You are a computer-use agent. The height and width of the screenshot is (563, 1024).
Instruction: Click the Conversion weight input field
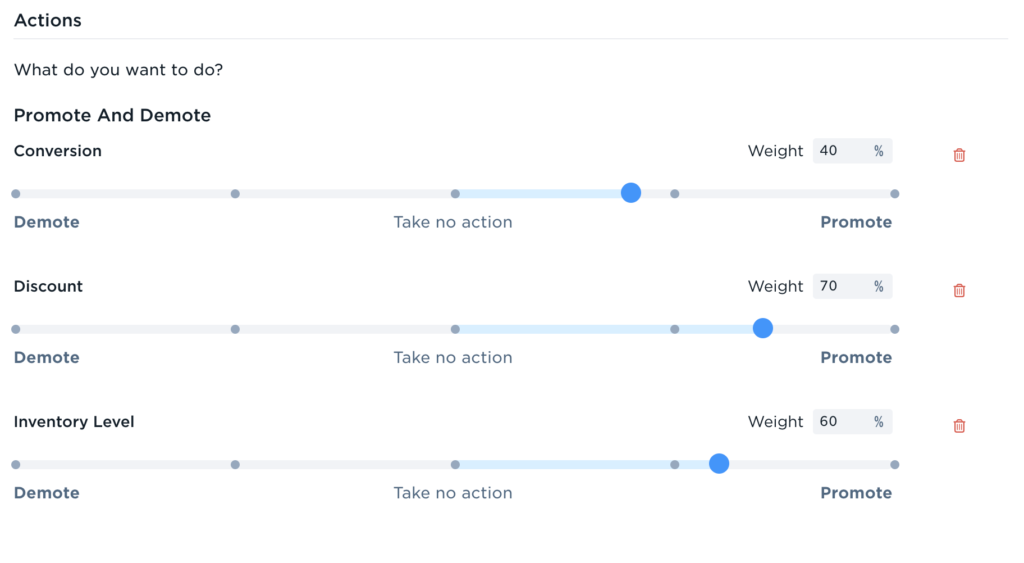pos(852,151)
